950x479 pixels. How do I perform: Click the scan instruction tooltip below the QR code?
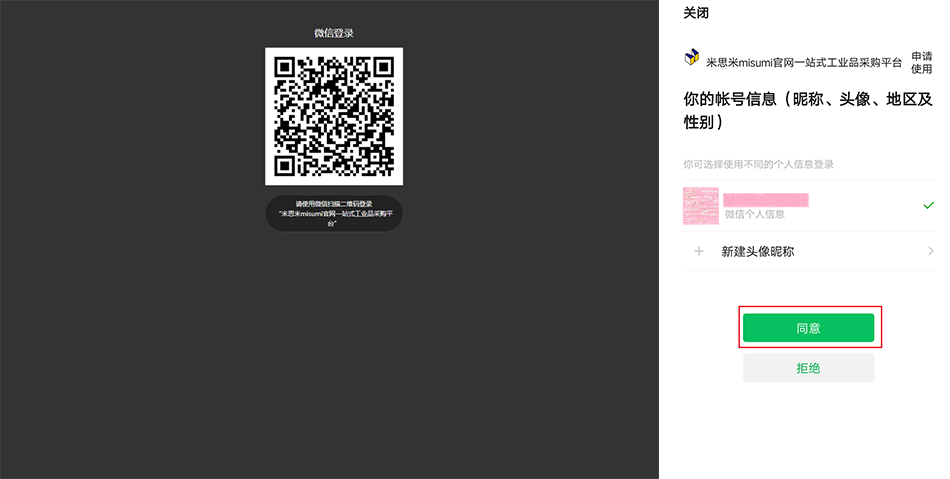[334, 213]
